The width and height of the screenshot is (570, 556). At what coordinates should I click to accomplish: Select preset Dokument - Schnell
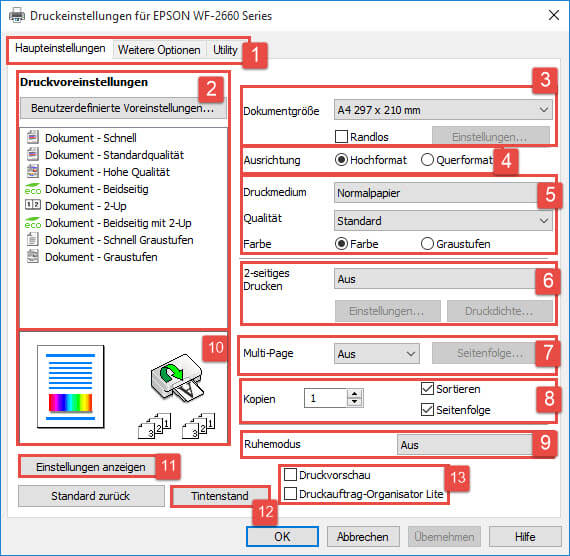click(91, 138)
